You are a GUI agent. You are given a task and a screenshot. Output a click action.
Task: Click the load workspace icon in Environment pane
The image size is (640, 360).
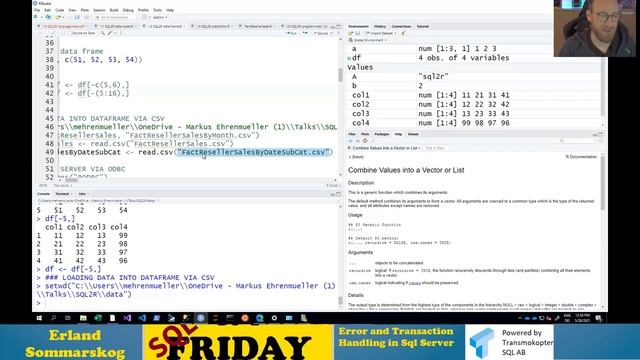tap(351, 33)
